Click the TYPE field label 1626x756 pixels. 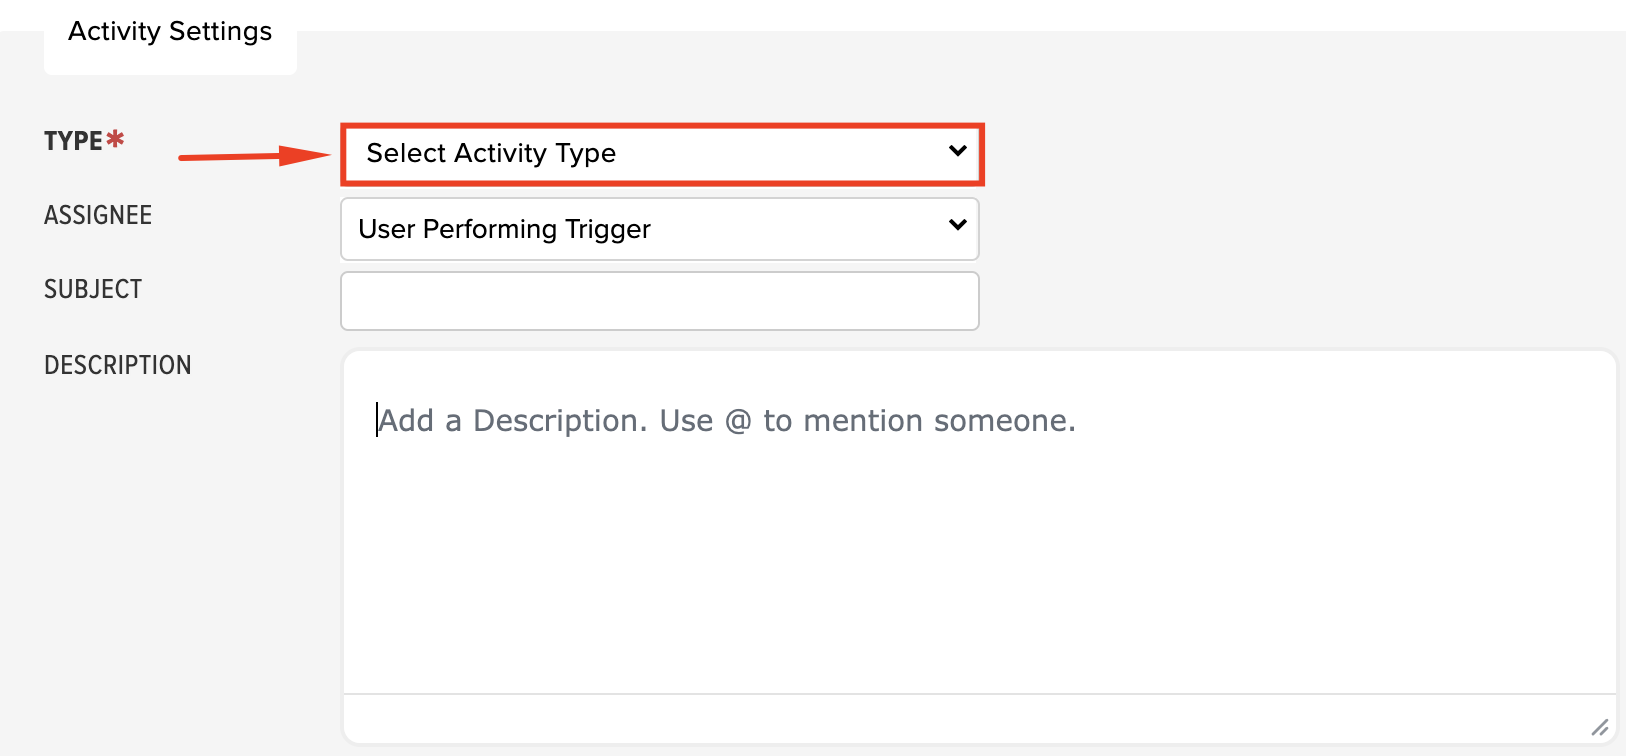coord(73,141)
